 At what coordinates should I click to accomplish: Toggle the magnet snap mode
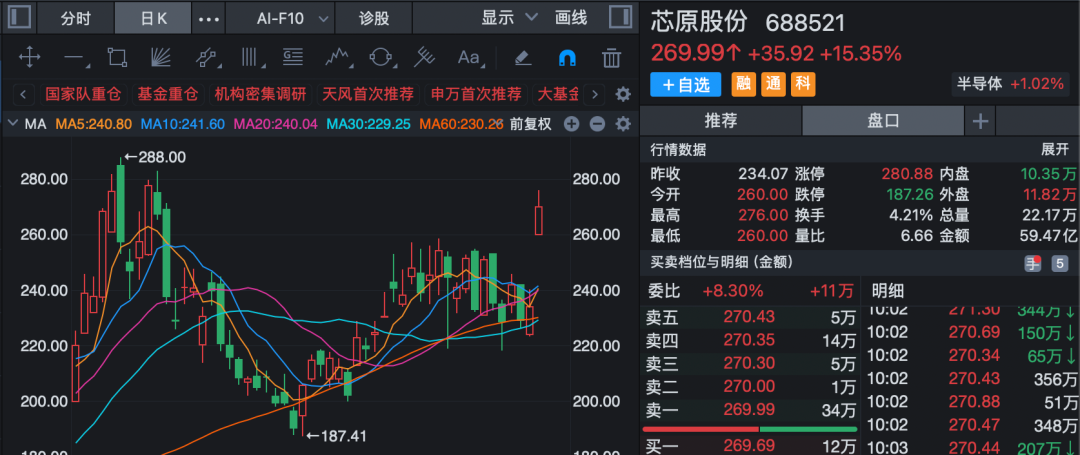click(x=567, y=57)
